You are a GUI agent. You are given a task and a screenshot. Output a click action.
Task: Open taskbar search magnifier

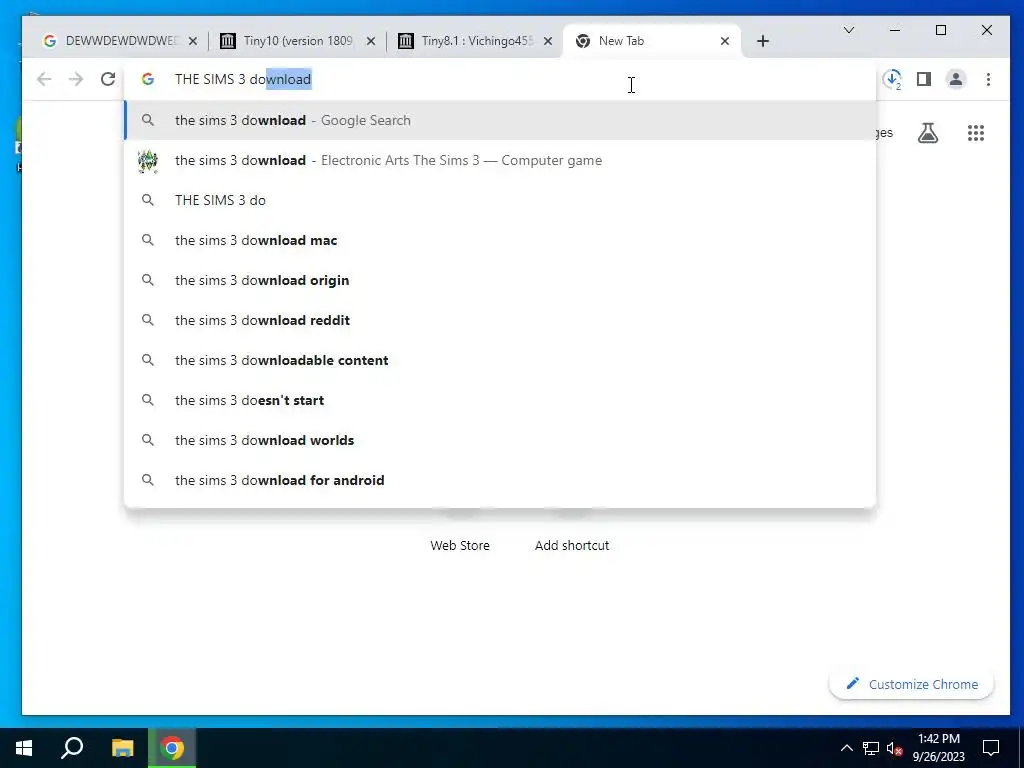click(x=72, y=748)
